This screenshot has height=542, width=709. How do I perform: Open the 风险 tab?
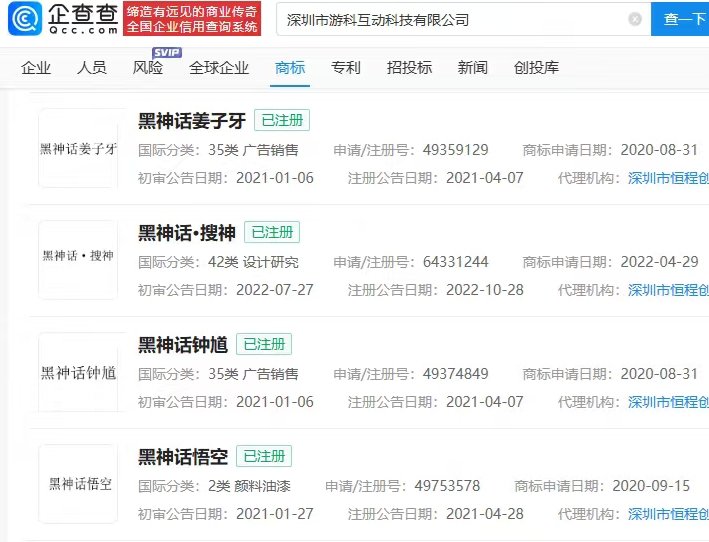click(x=148, y=68)
